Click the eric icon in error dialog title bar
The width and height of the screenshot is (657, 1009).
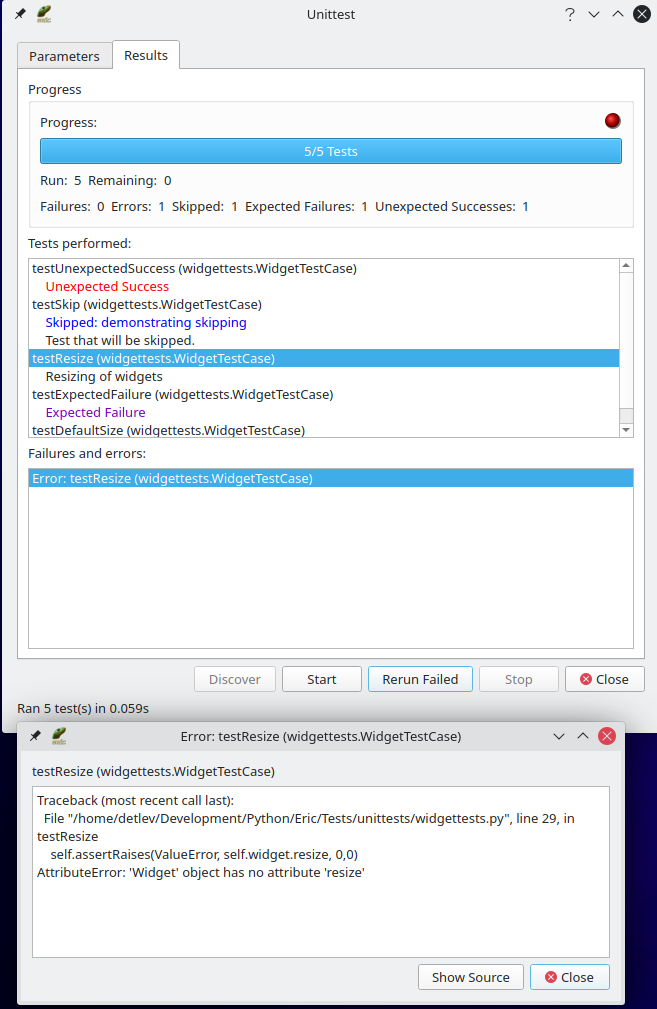tap(59, 736)
